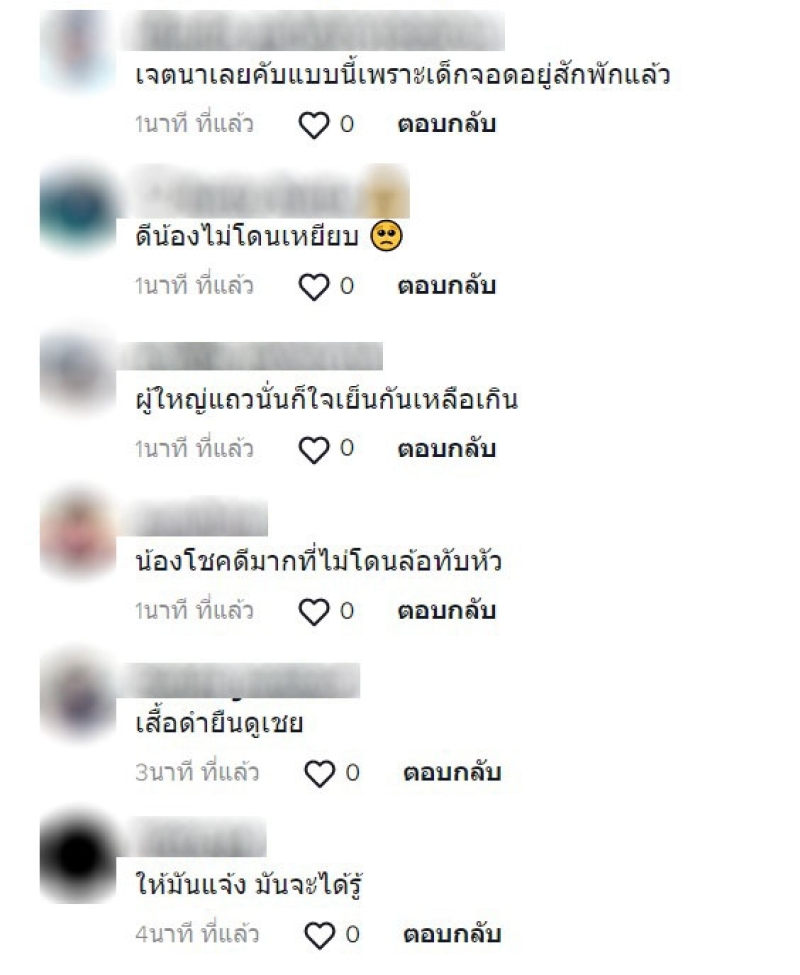Viewport: 800px width, 975px height.
Task: Like the ให้มันแจ้ง มันจะได้รู้ comment
Action: pos(320,936)
